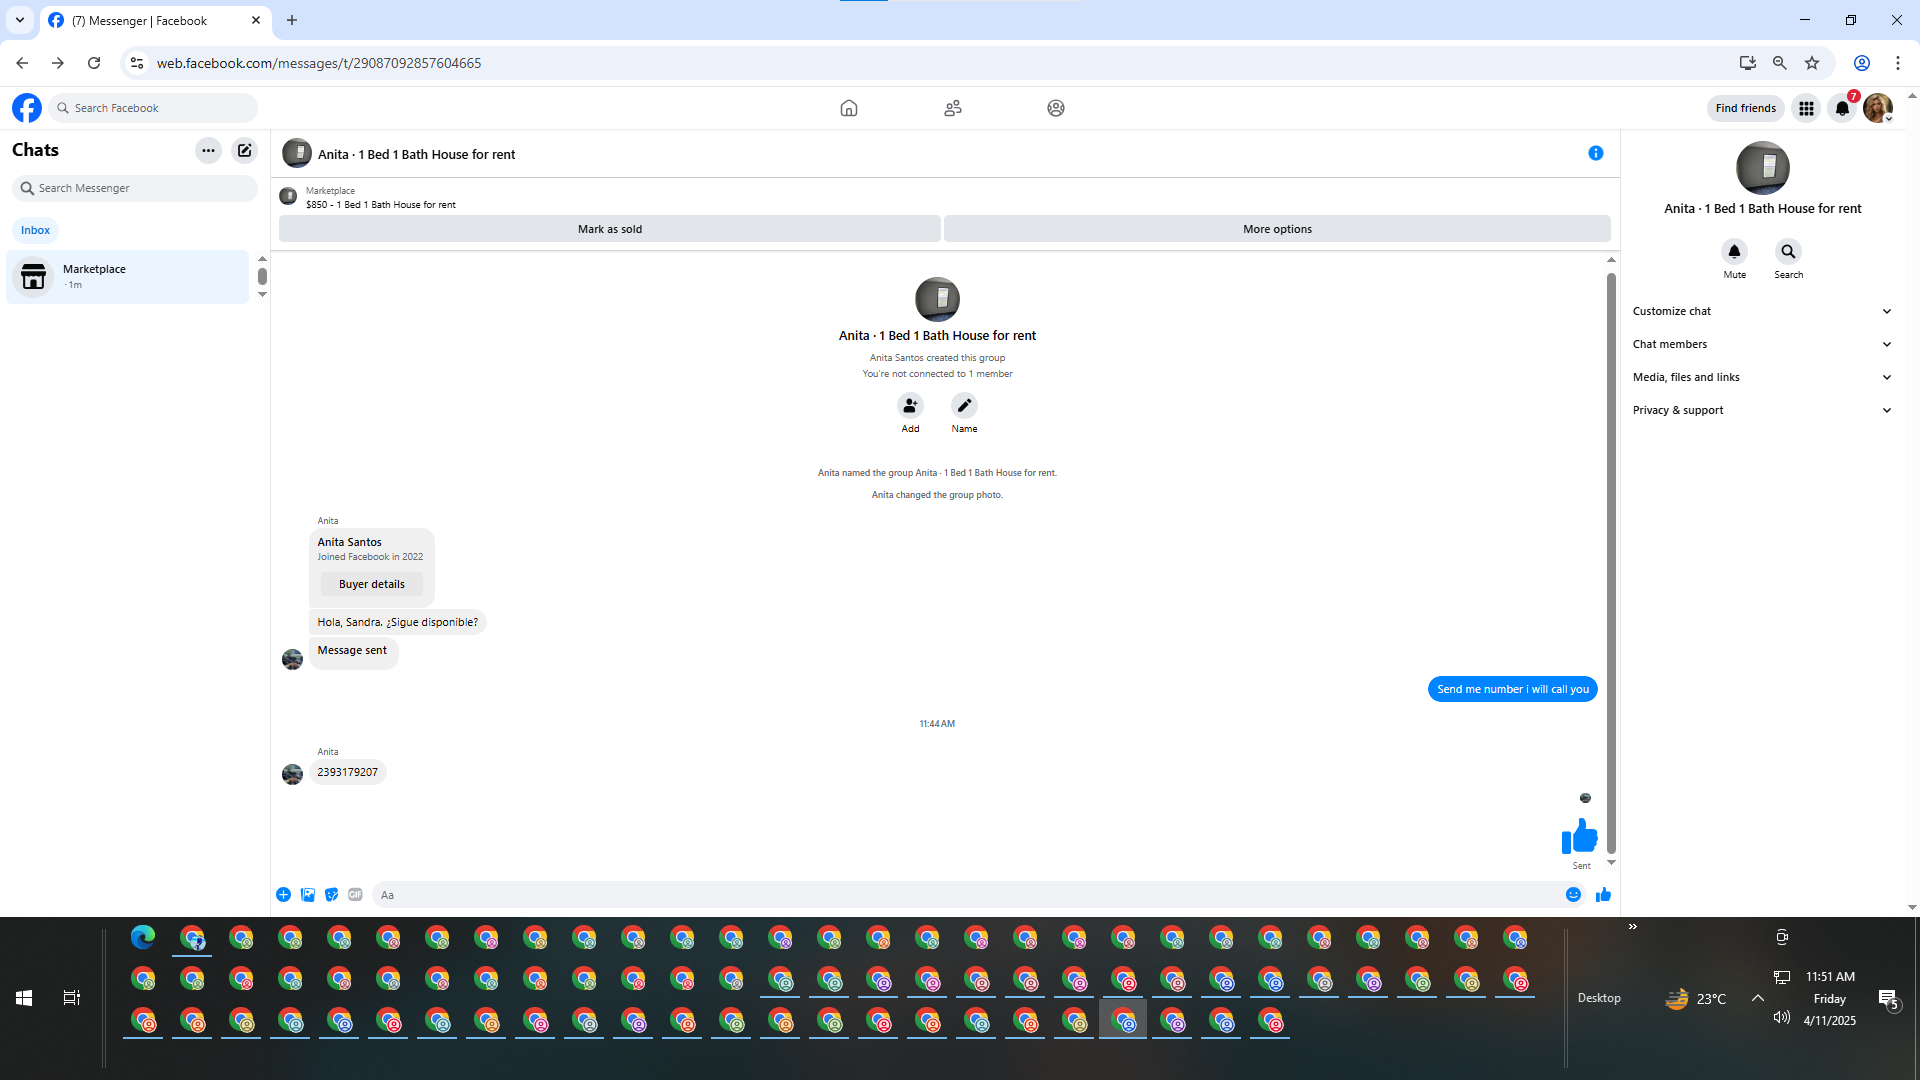Open Chats options three-dot menu

(x=208, y=151)
